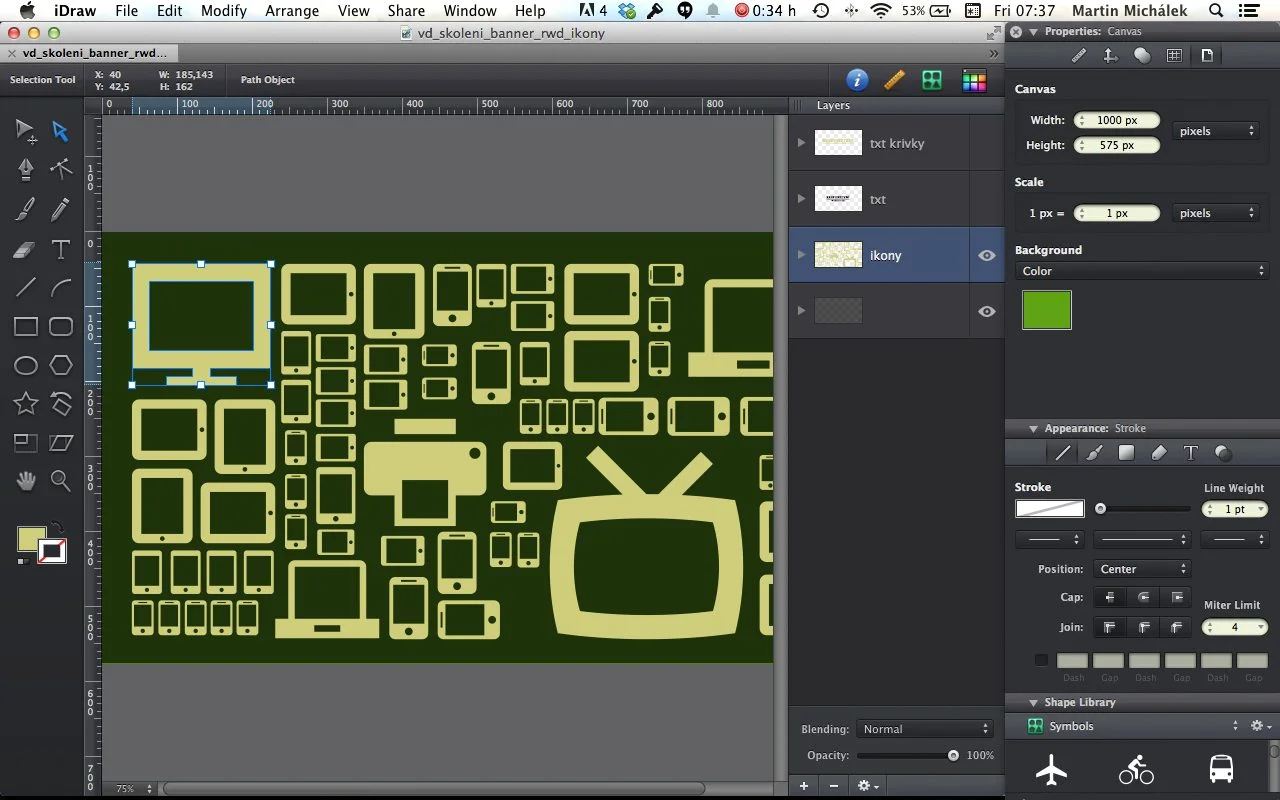Screen dimensions: 1280x800
Task: Activate the Text tool
Action: click(61, 250)
